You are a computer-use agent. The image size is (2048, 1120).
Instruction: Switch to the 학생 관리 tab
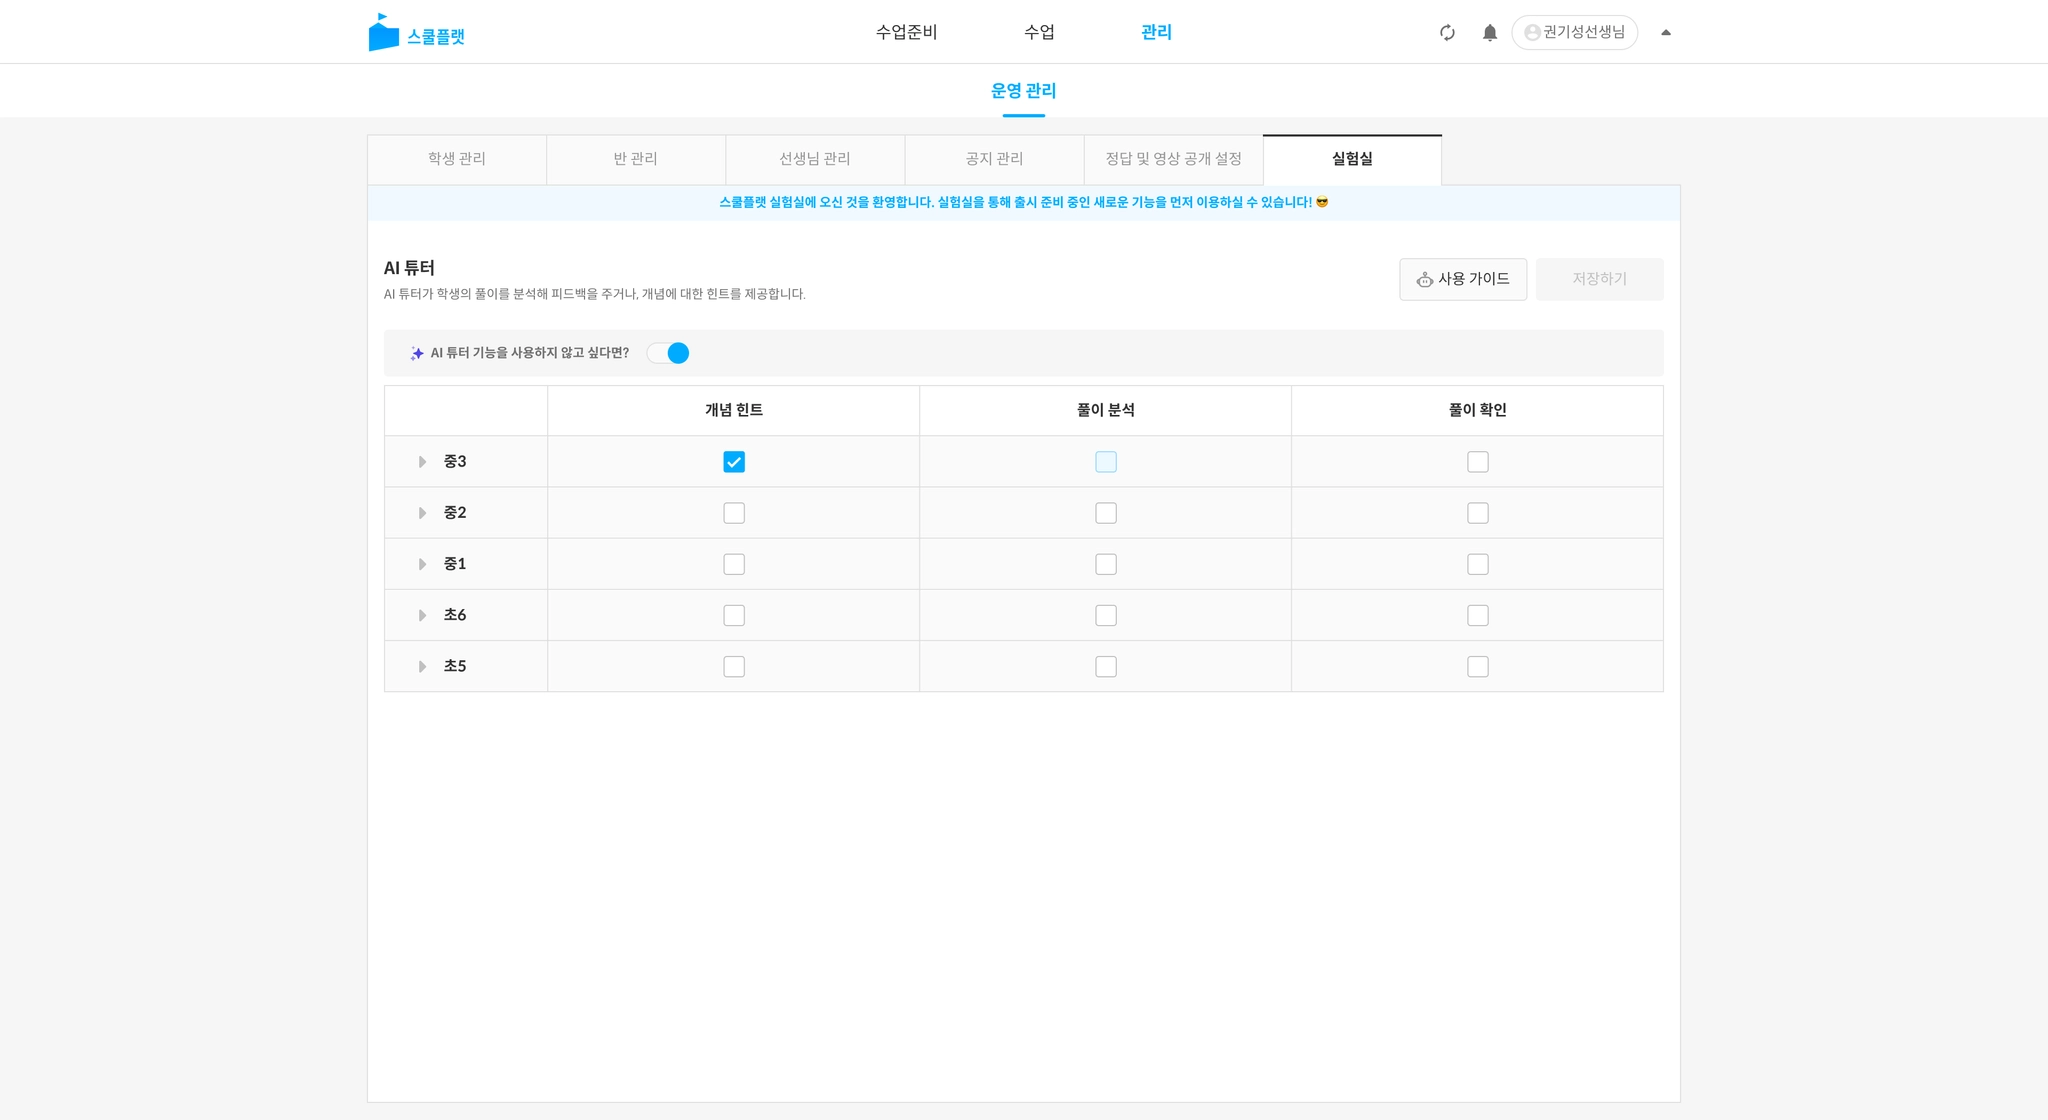coord(457,159)
